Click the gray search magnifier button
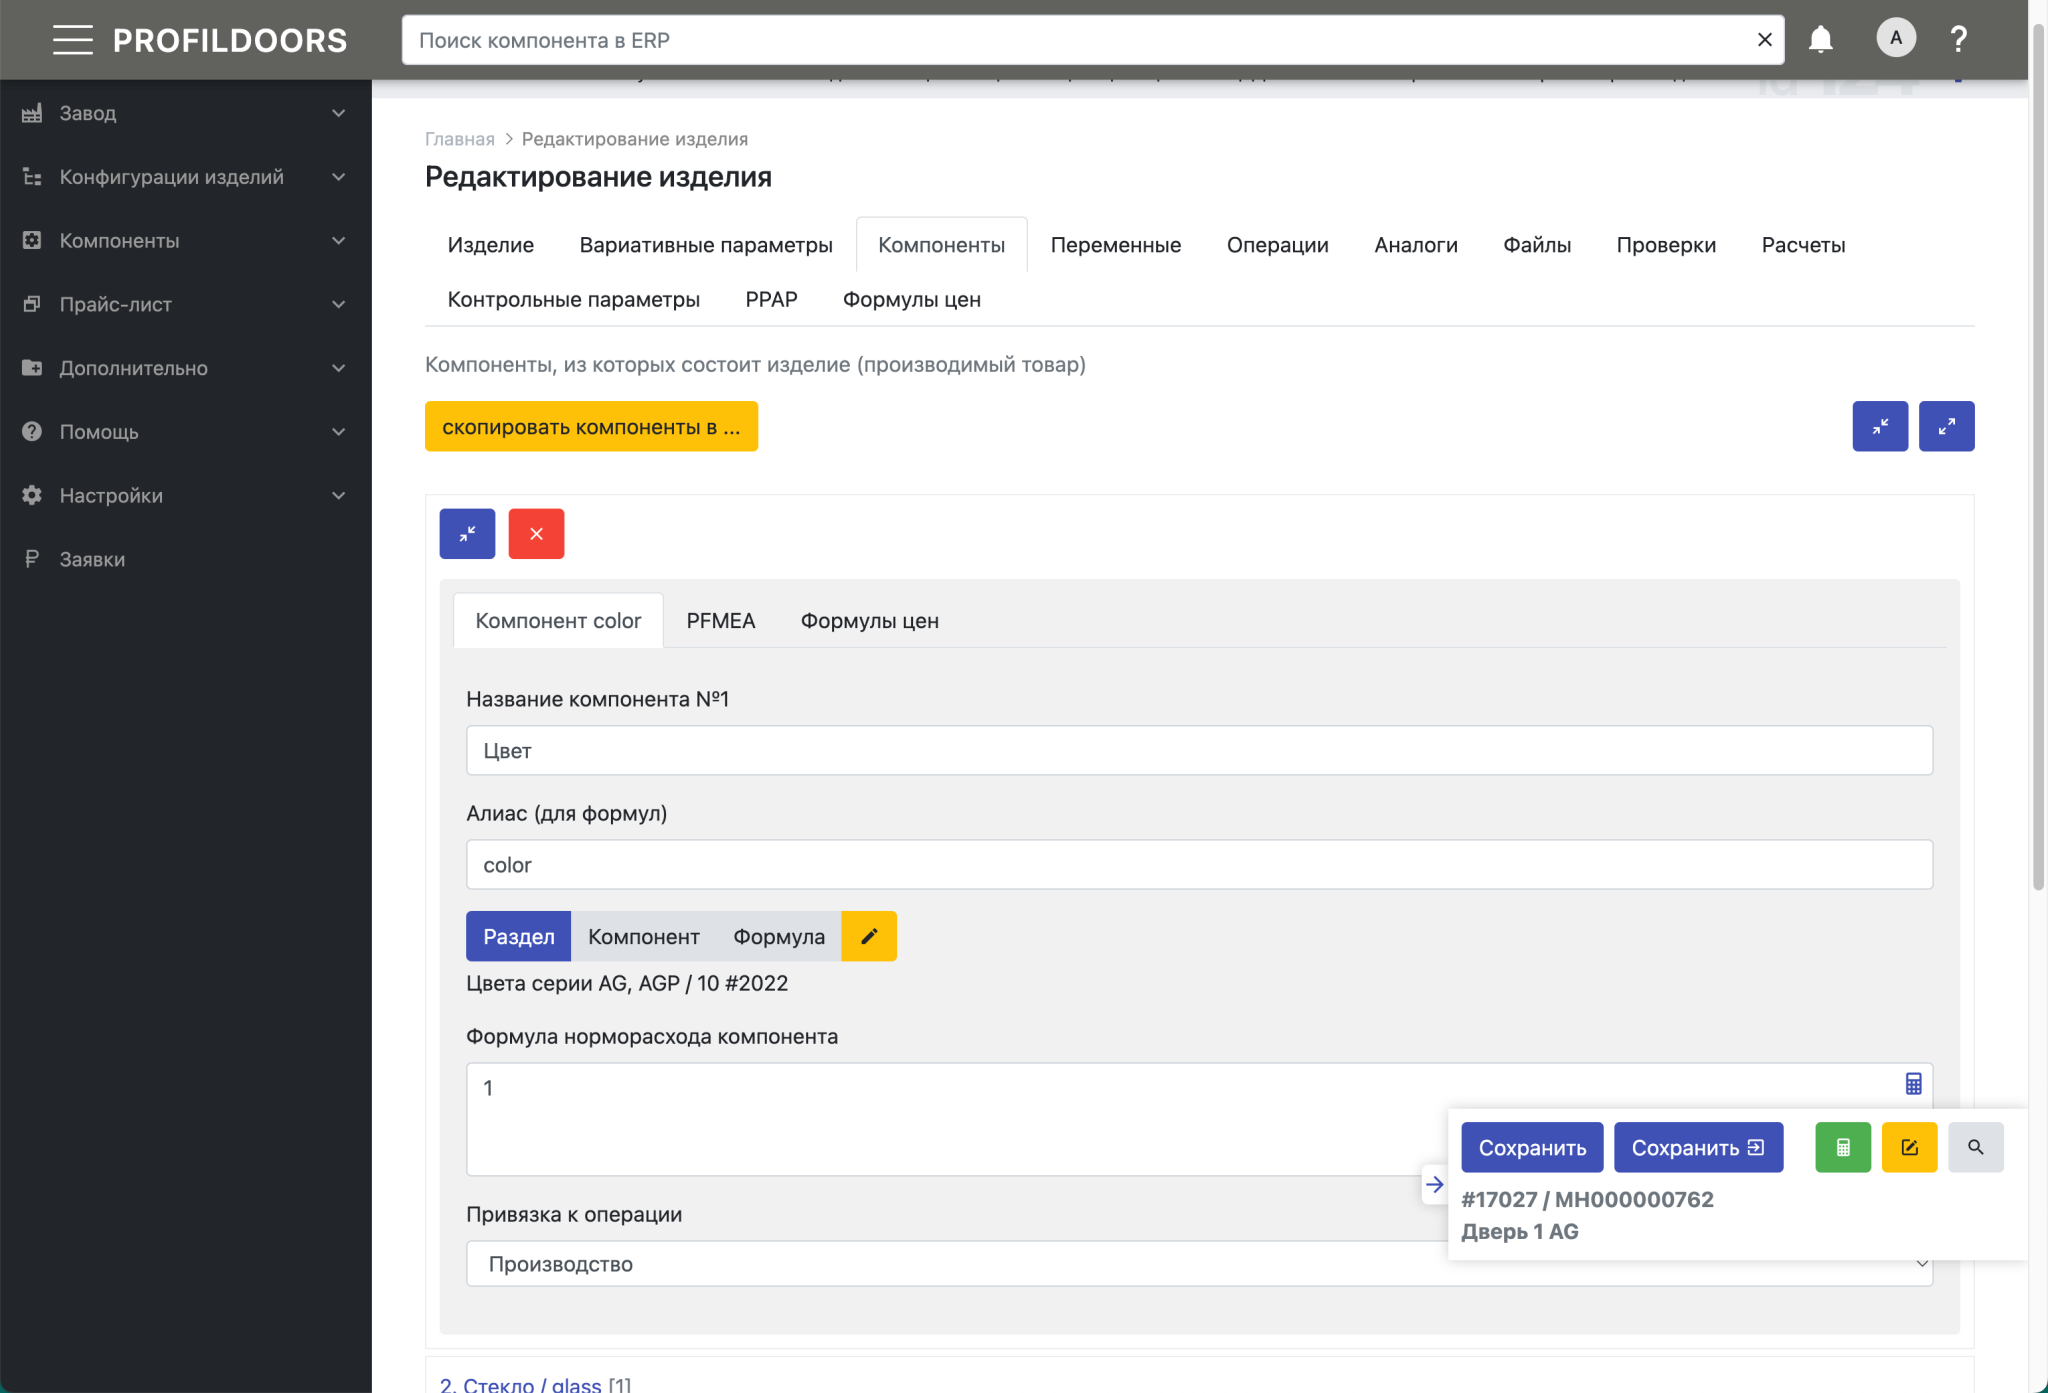Viewport: 2048px width, 1393px height. coord(1975,1148)
